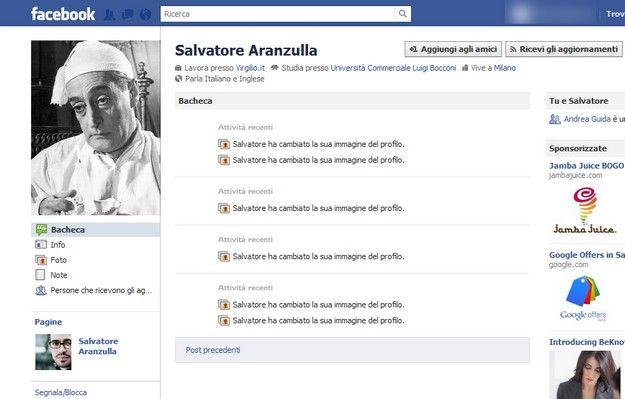Open Salvatore Aranzulla page thumbnail

[x=53, y=352]
